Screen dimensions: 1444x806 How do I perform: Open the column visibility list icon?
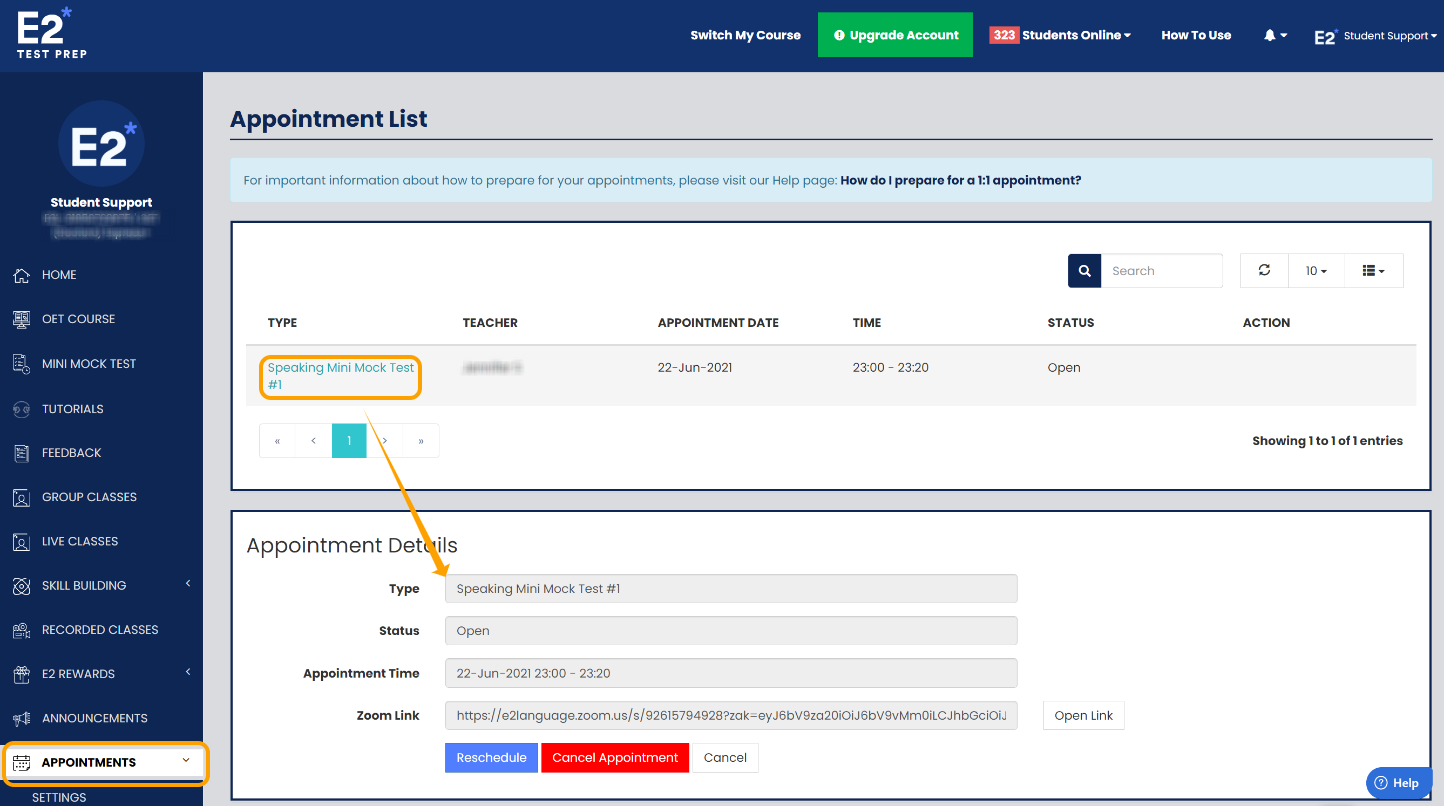1373,270
